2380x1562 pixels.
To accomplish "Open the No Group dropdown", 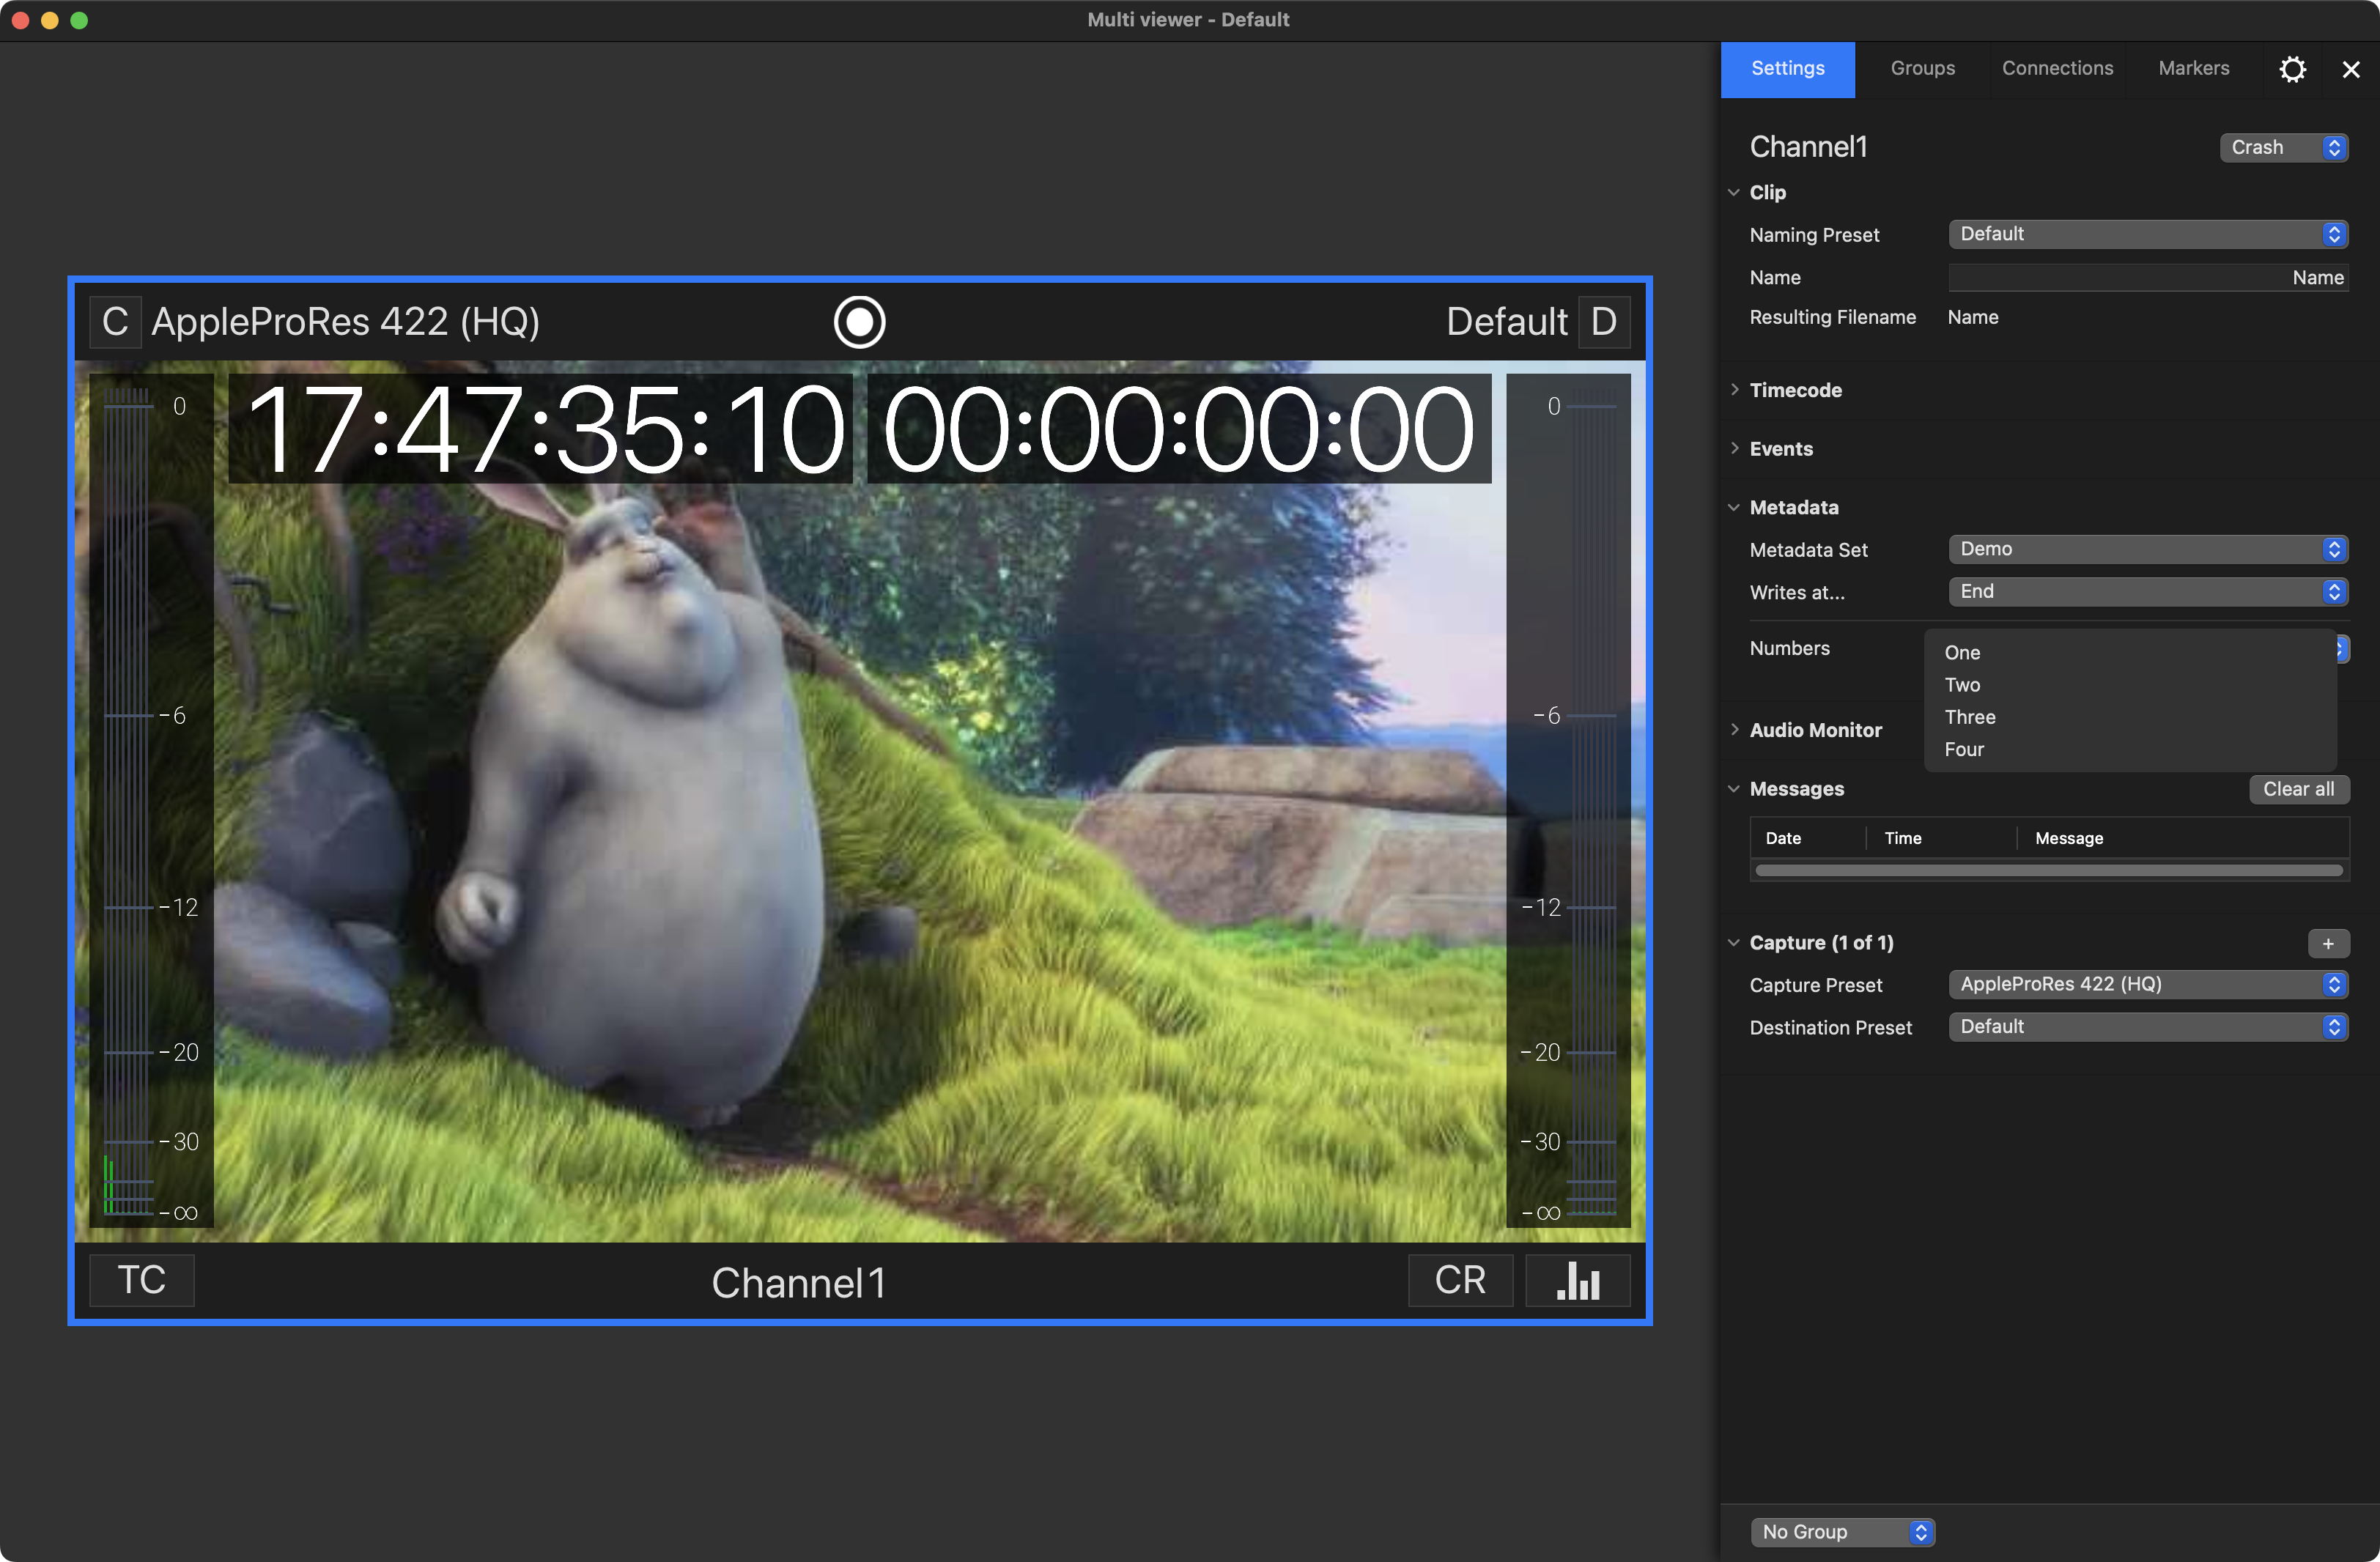I will 1843,1532.
